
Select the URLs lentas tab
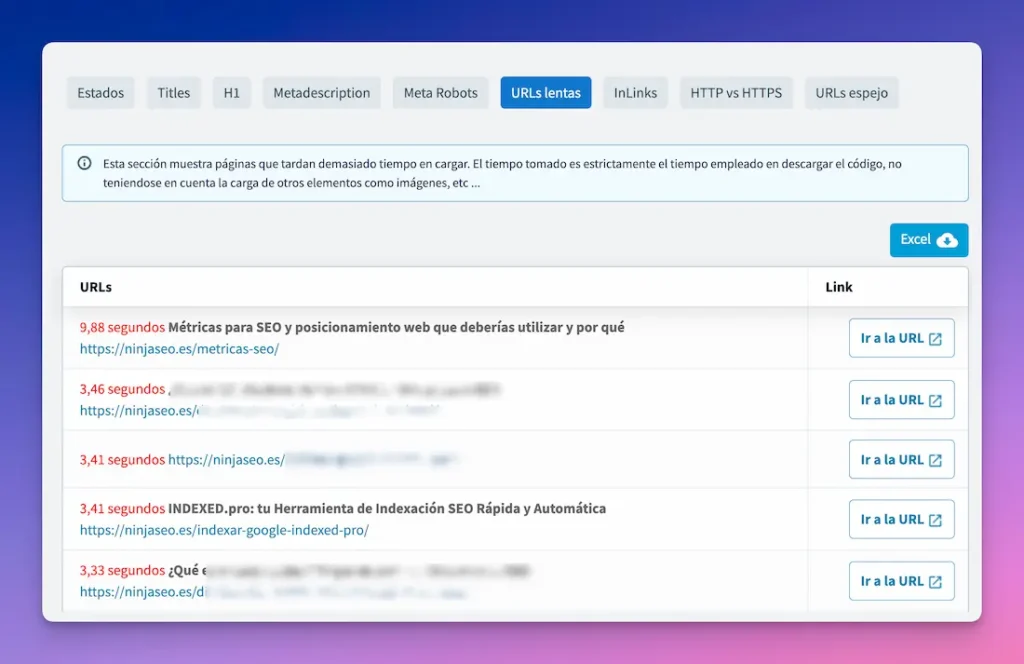click(545, 92)
